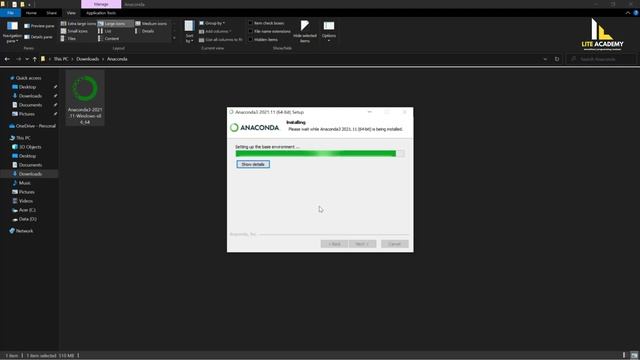Viewport: 640px width, 360px height.
Task: Select List layout view
Action: (x=105, y=31)
